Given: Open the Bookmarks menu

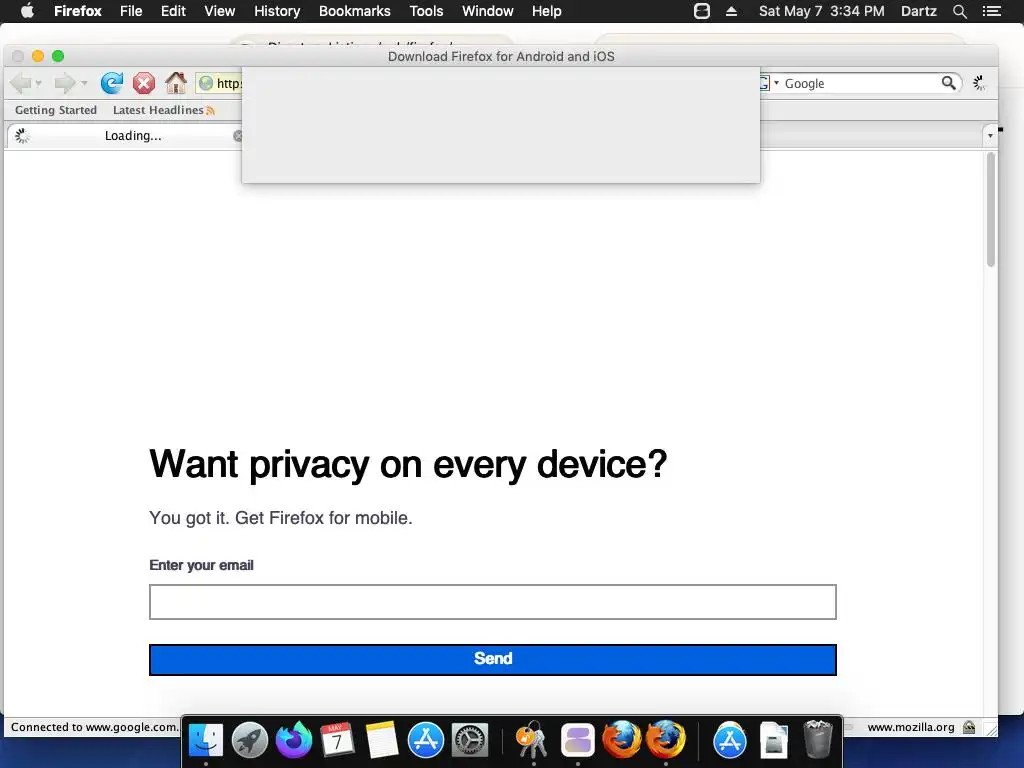Looking at the screenshot, I should pyautogui.click(x=355, y=11).
